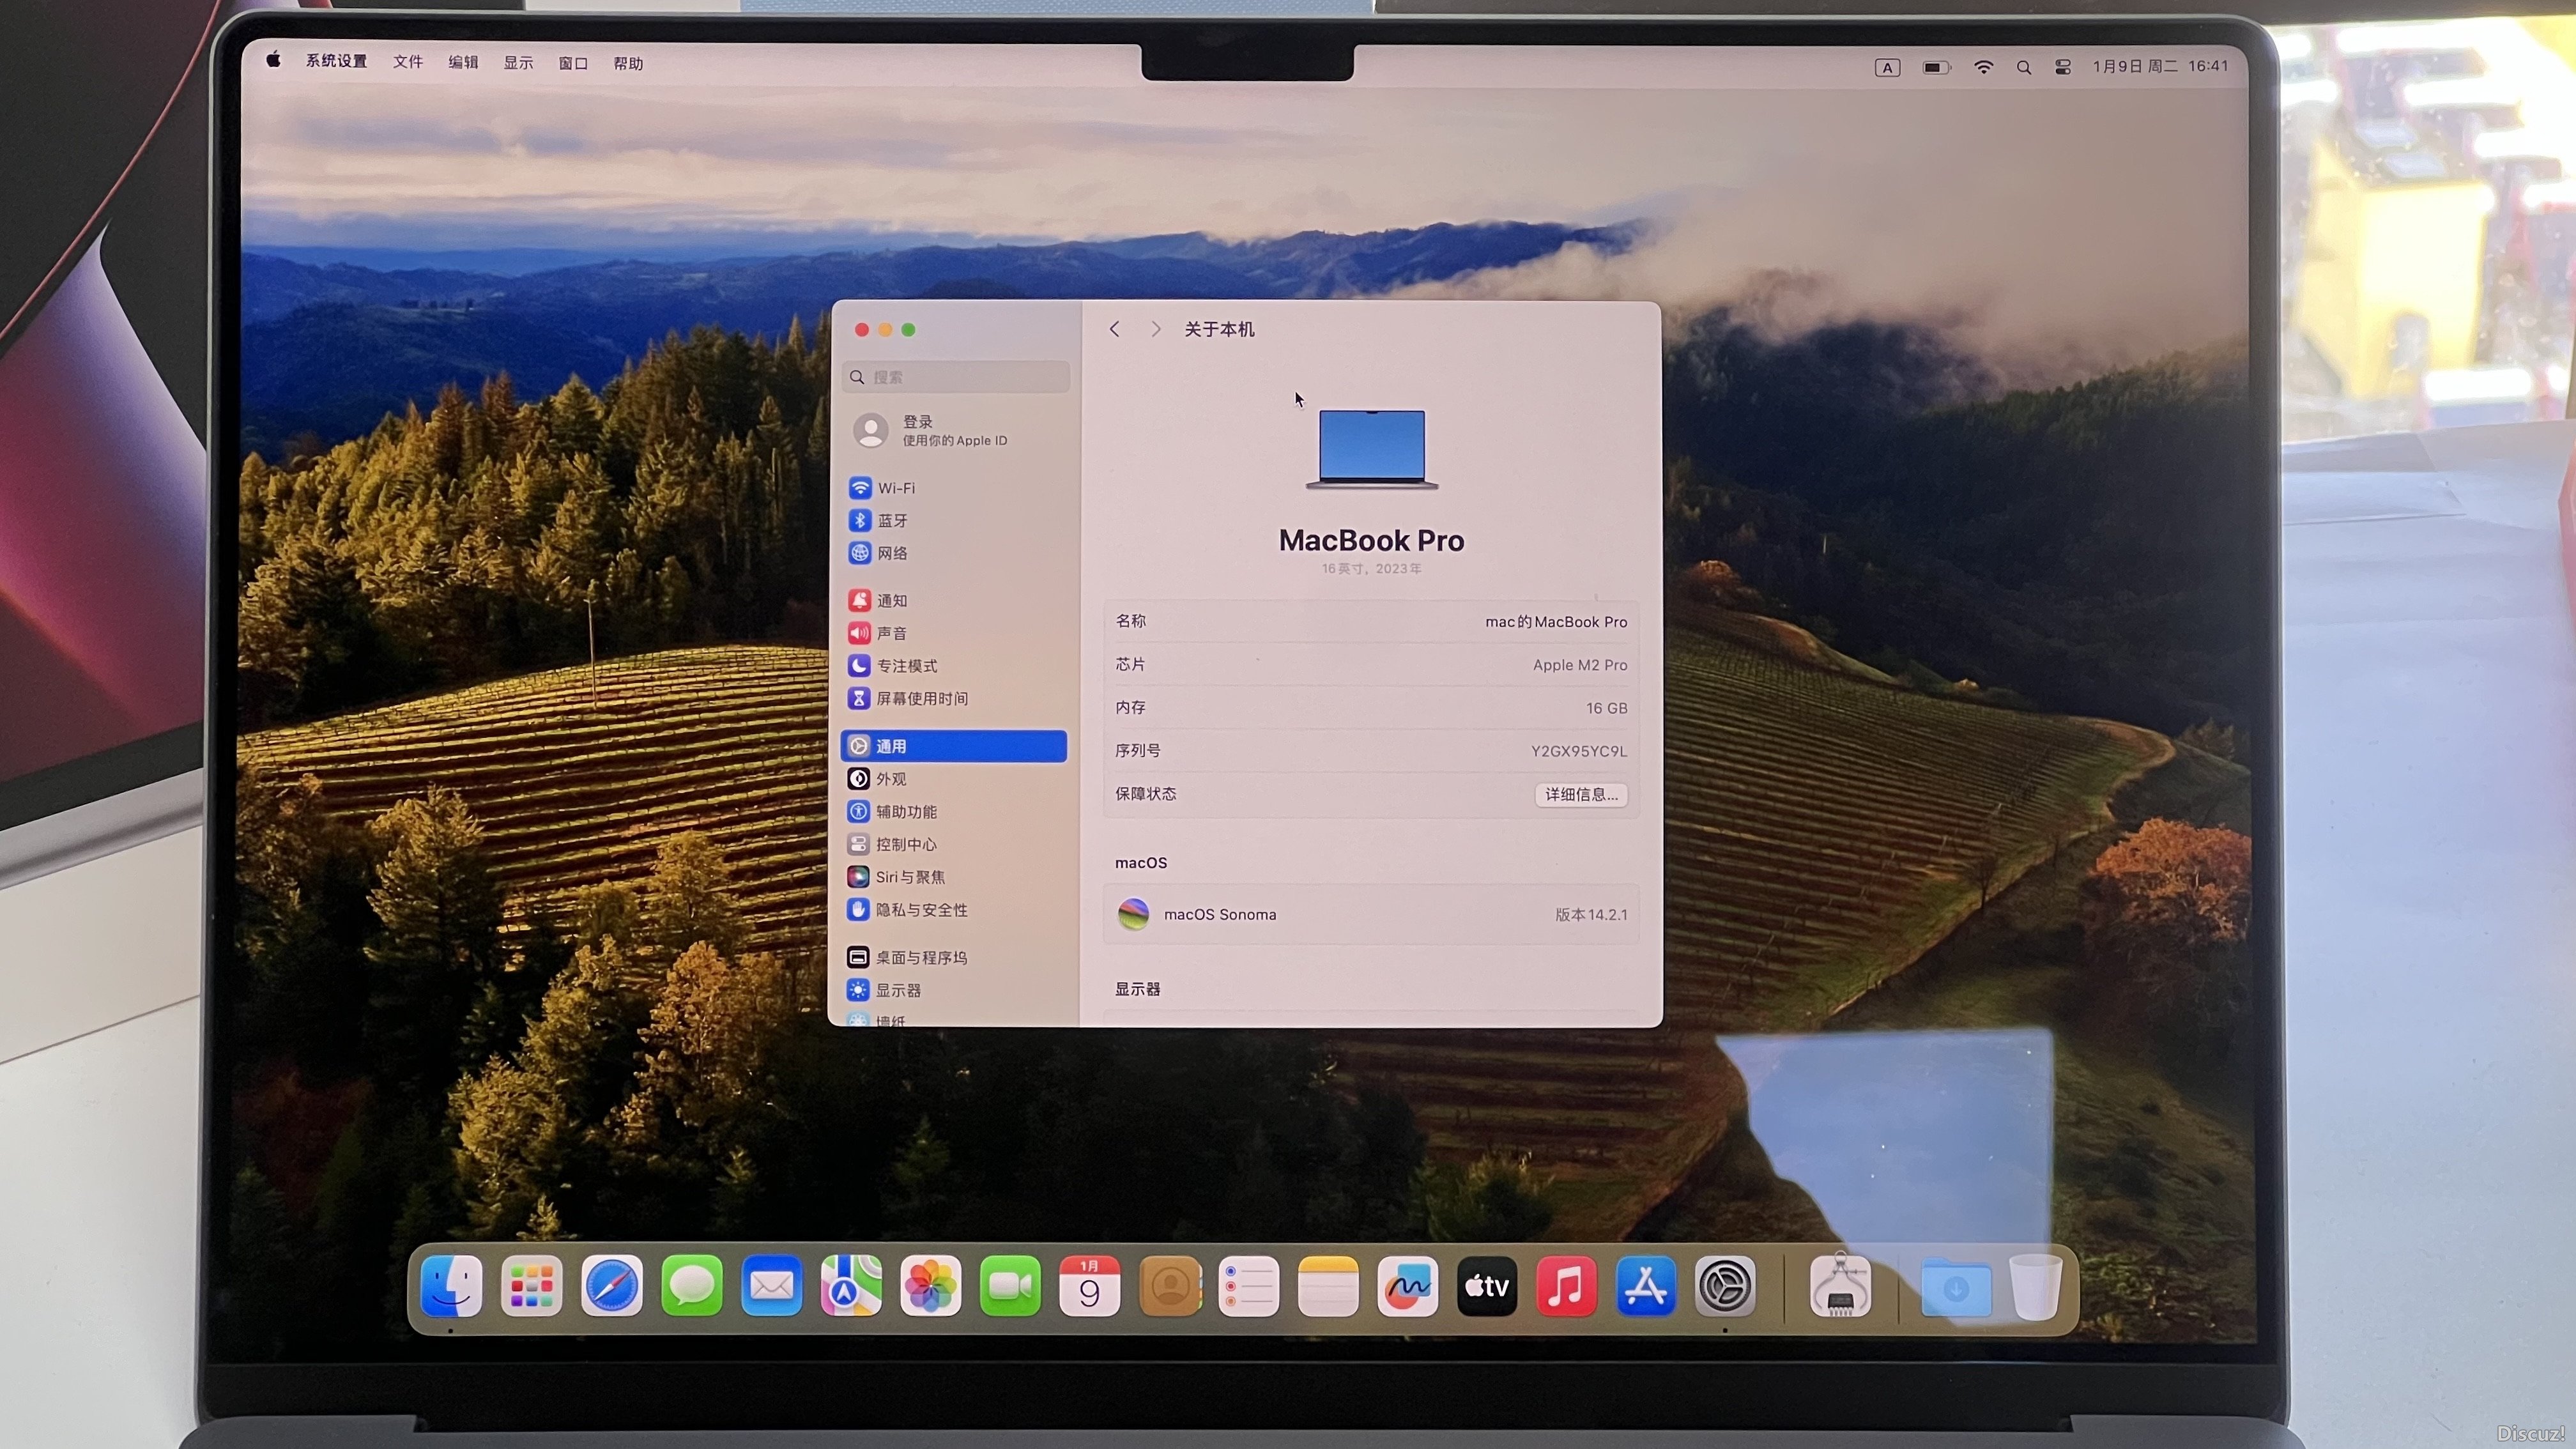This screenshot has height=1449, width=2576.
Task: Click memory value 16 GB
Action: click(x=1606, y=709)
